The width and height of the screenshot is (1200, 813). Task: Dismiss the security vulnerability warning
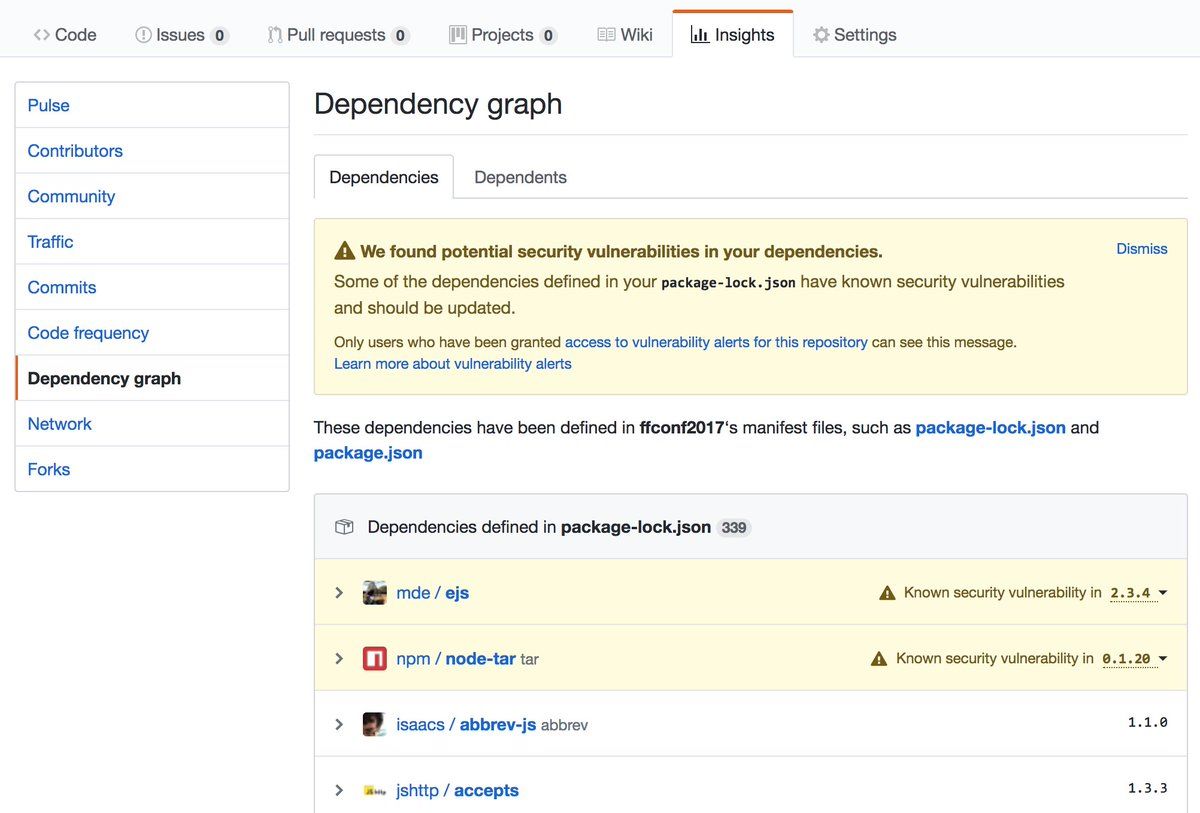pyautogui.click(x=1142, y=249)
